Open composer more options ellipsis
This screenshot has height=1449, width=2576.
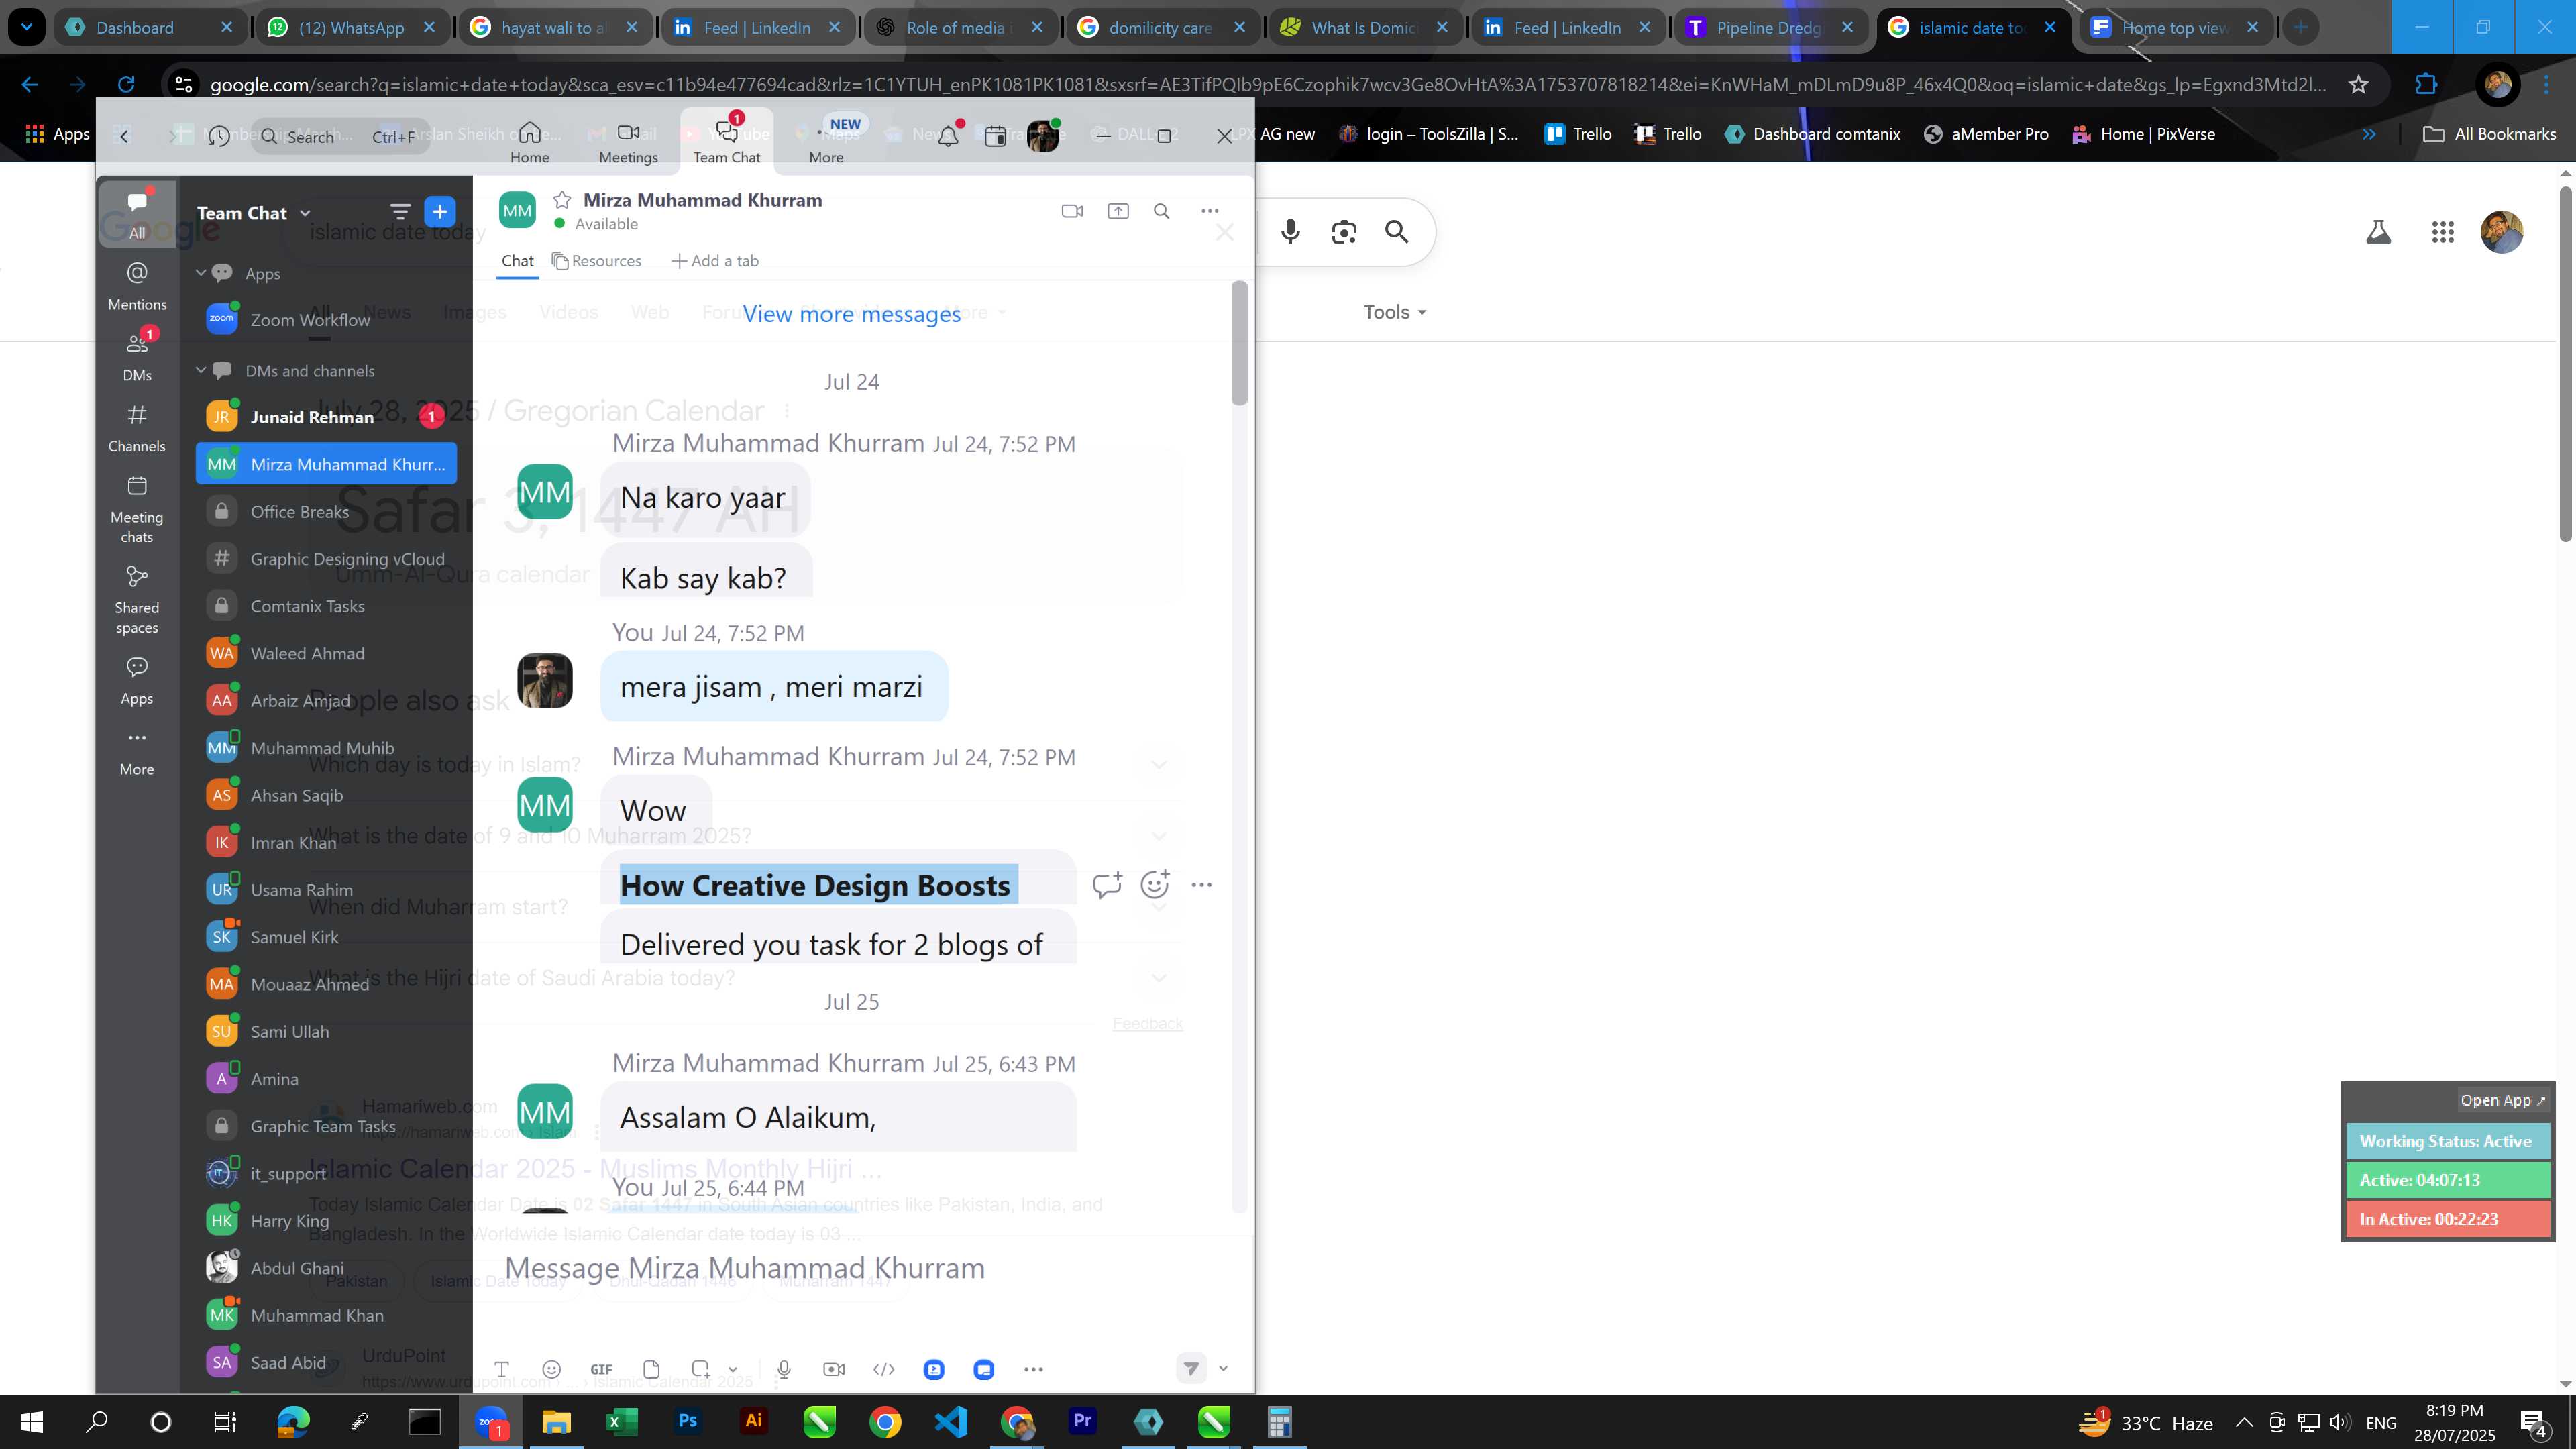pos(1033,1370)
